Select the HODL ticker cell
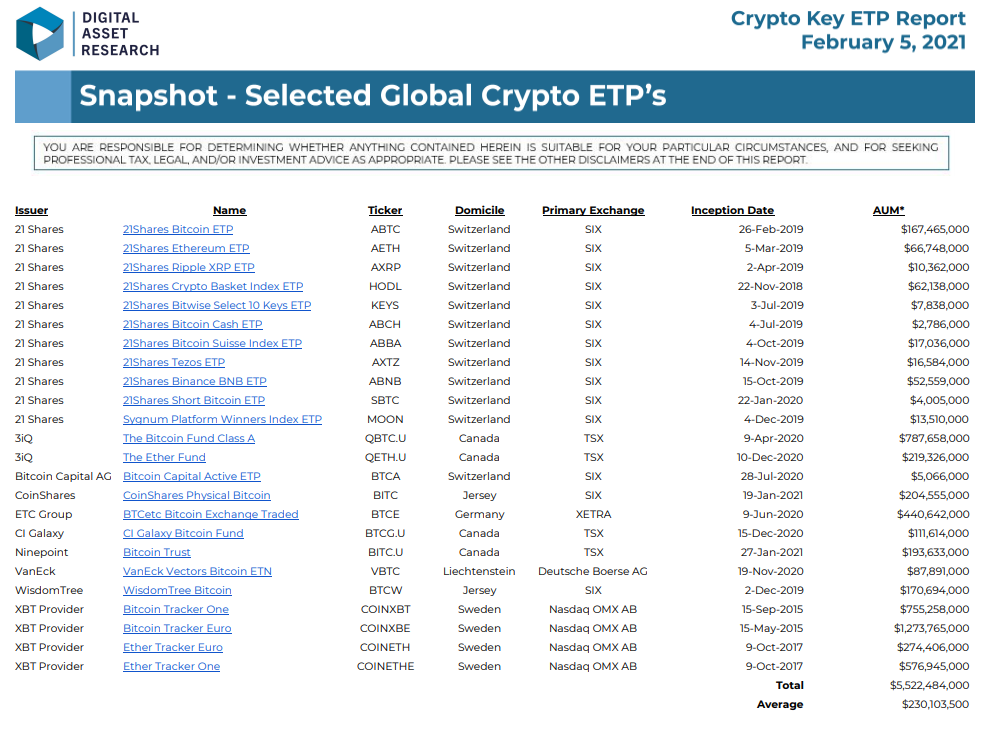 (385, 286)
